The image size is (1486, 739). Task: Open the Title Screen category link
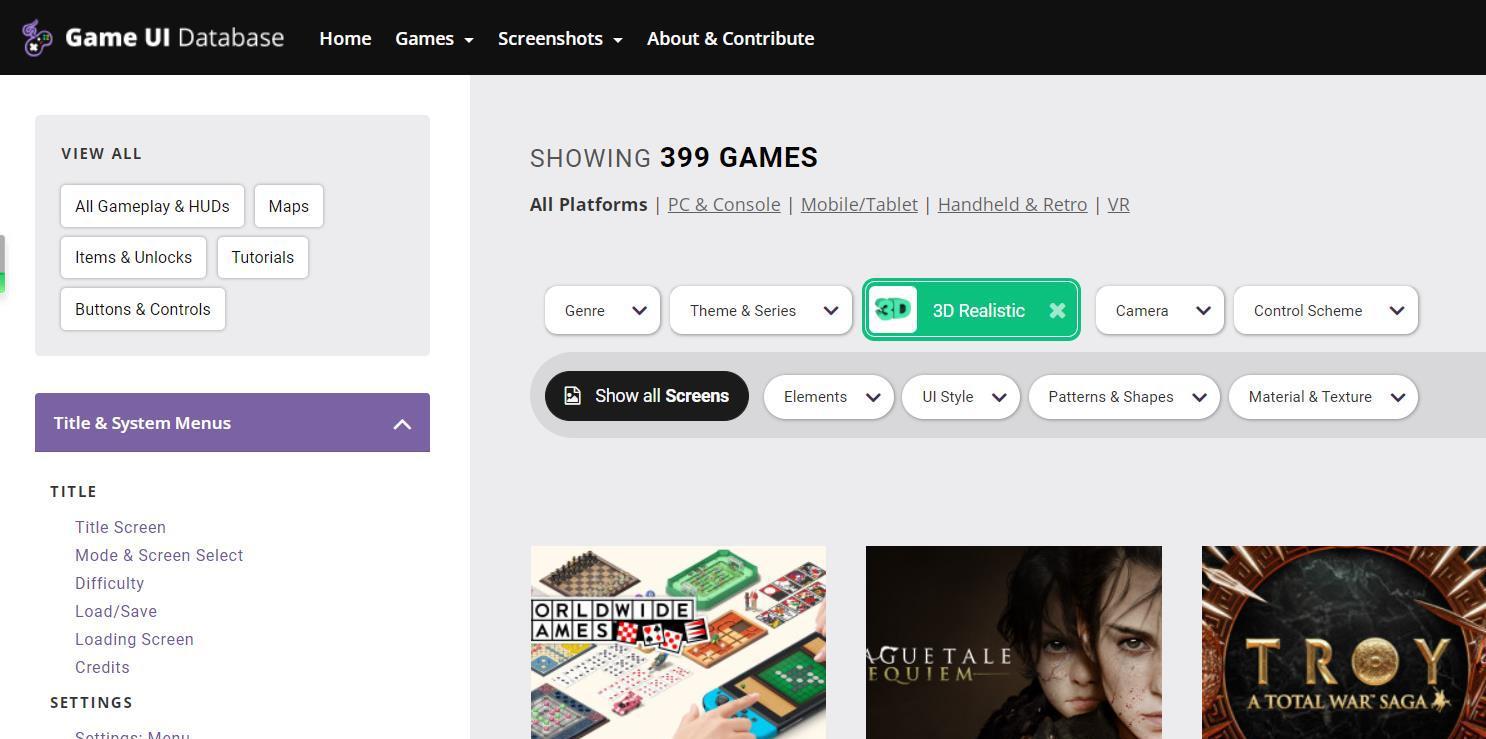[120, 527]
